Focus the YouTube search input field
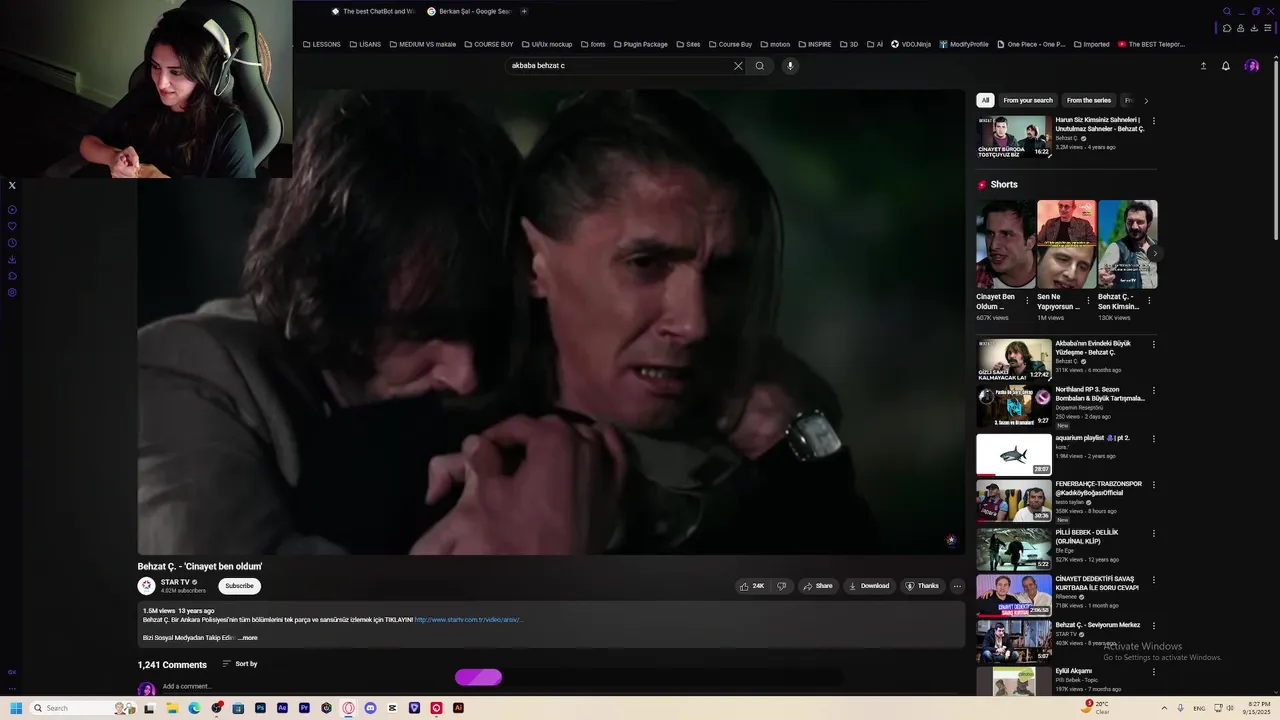This screenshot has height=720, width=1280. (x=620, y=66)
